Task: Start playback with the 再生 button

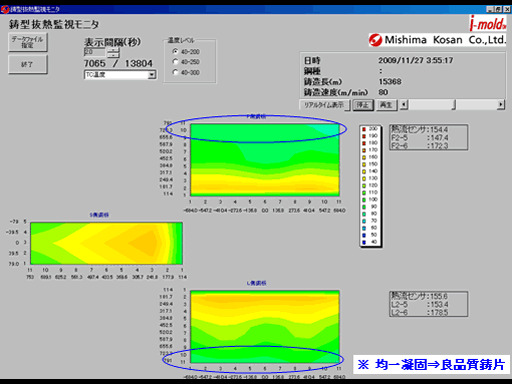Action: point(387,105)
